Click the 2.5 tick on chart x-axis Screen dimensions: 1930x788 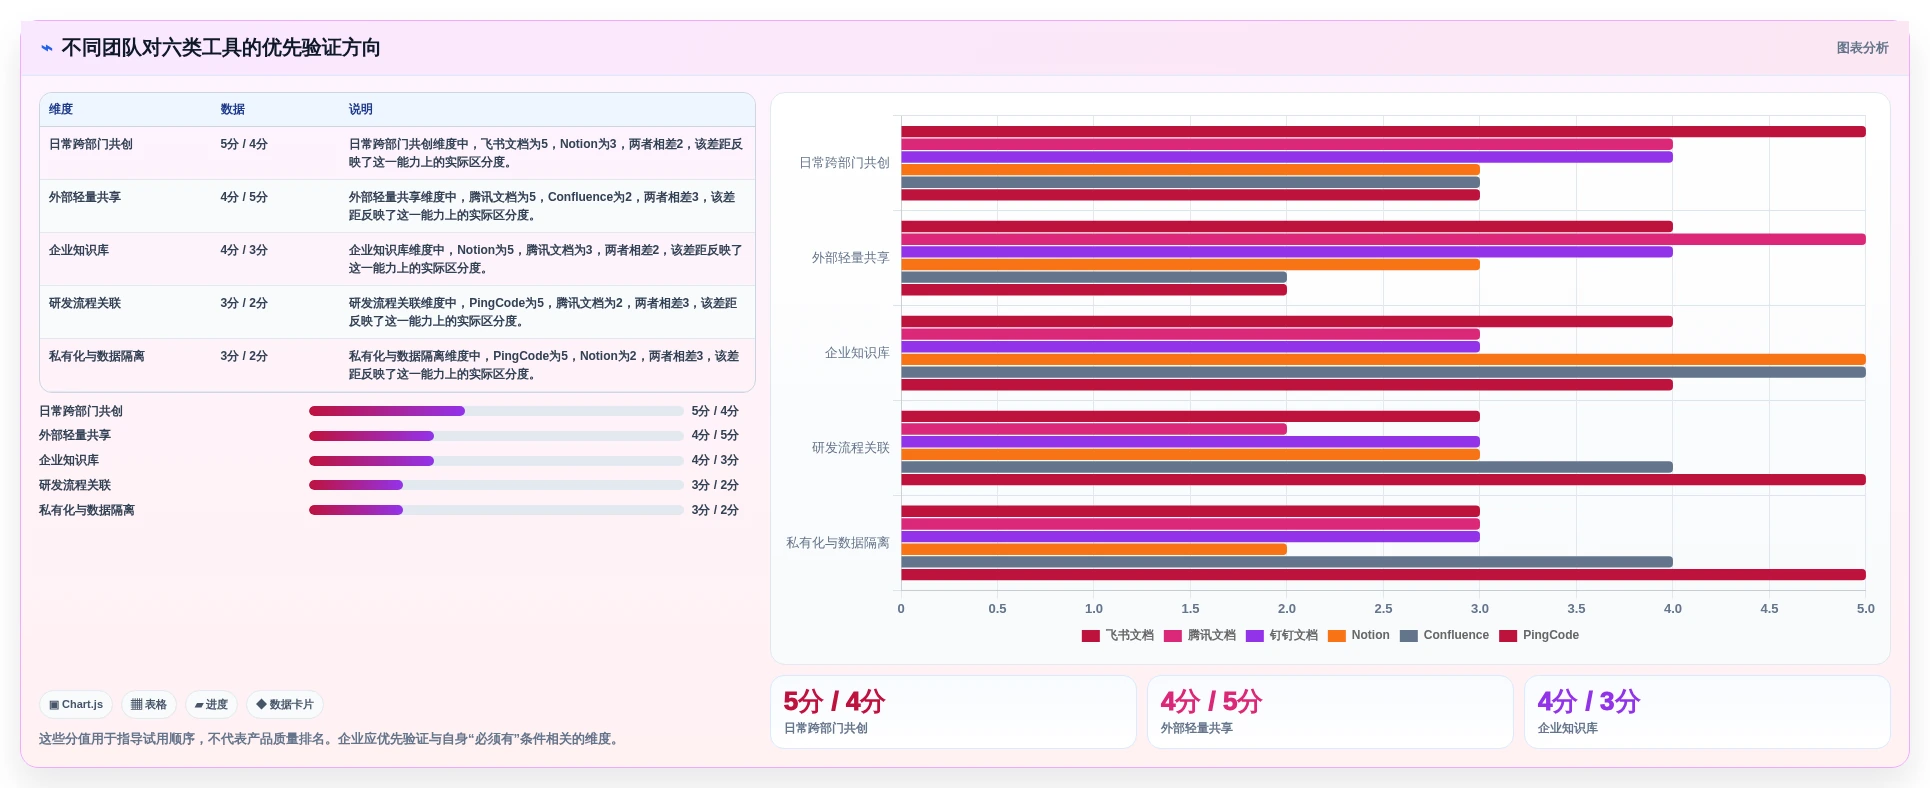(x=1383, y=608)
